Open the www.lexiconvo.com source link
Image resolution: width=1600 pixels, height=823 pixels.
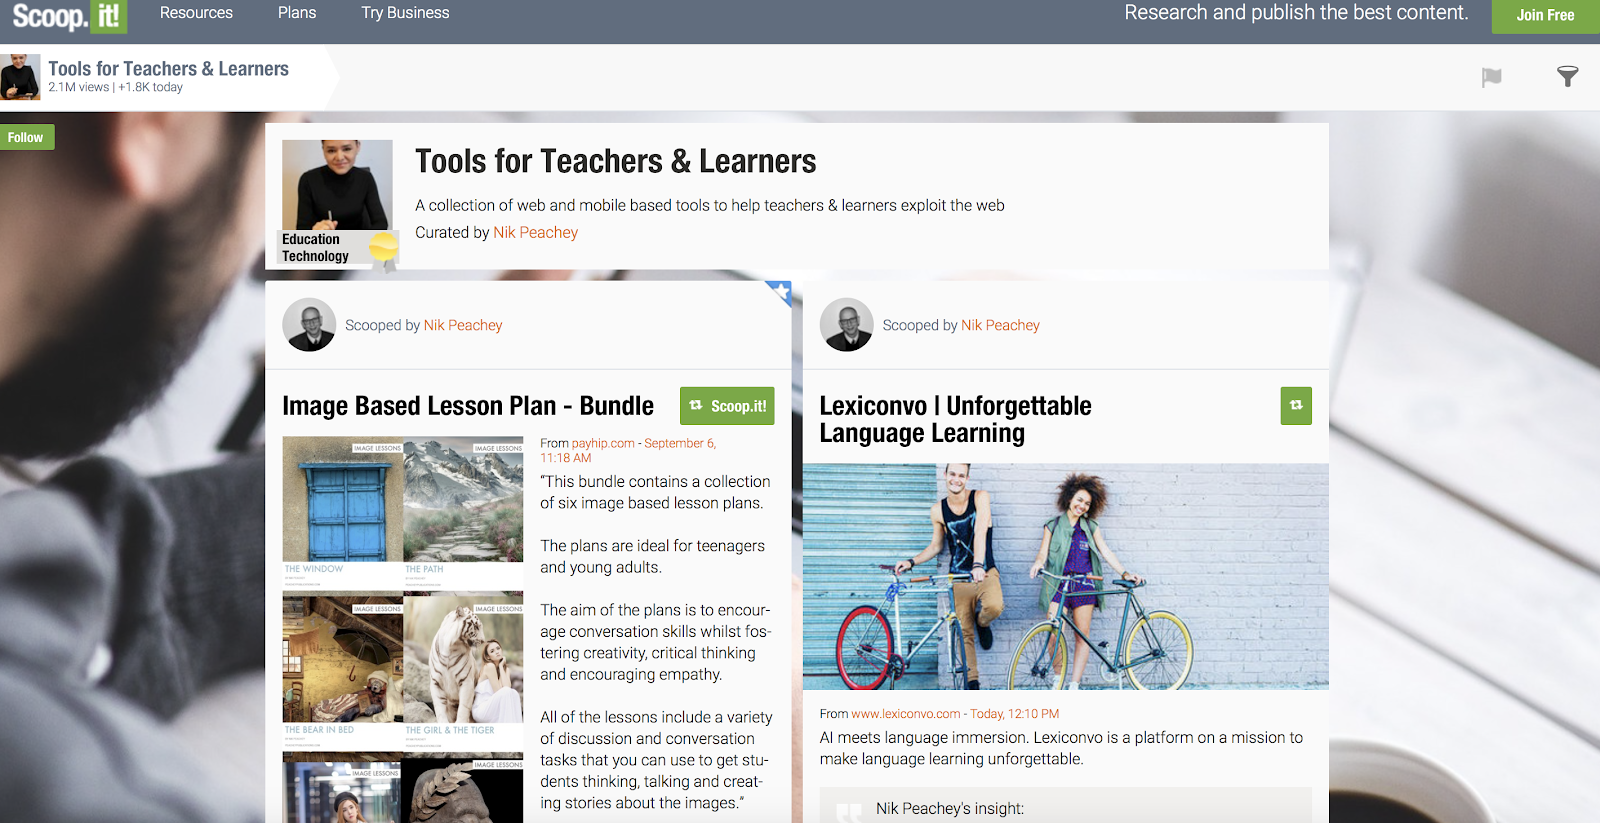tap(905, 714)
